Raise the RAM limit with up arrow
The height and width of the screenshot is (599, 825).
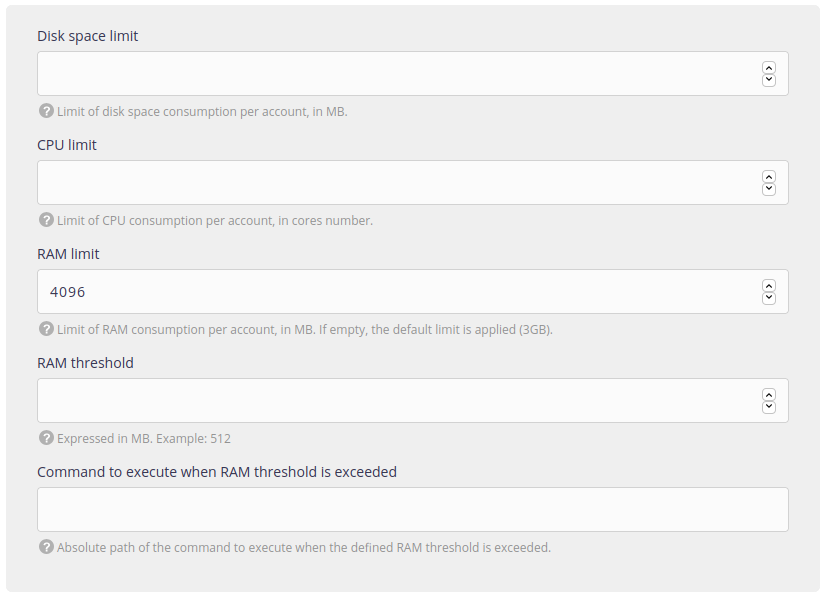[768, 286]
